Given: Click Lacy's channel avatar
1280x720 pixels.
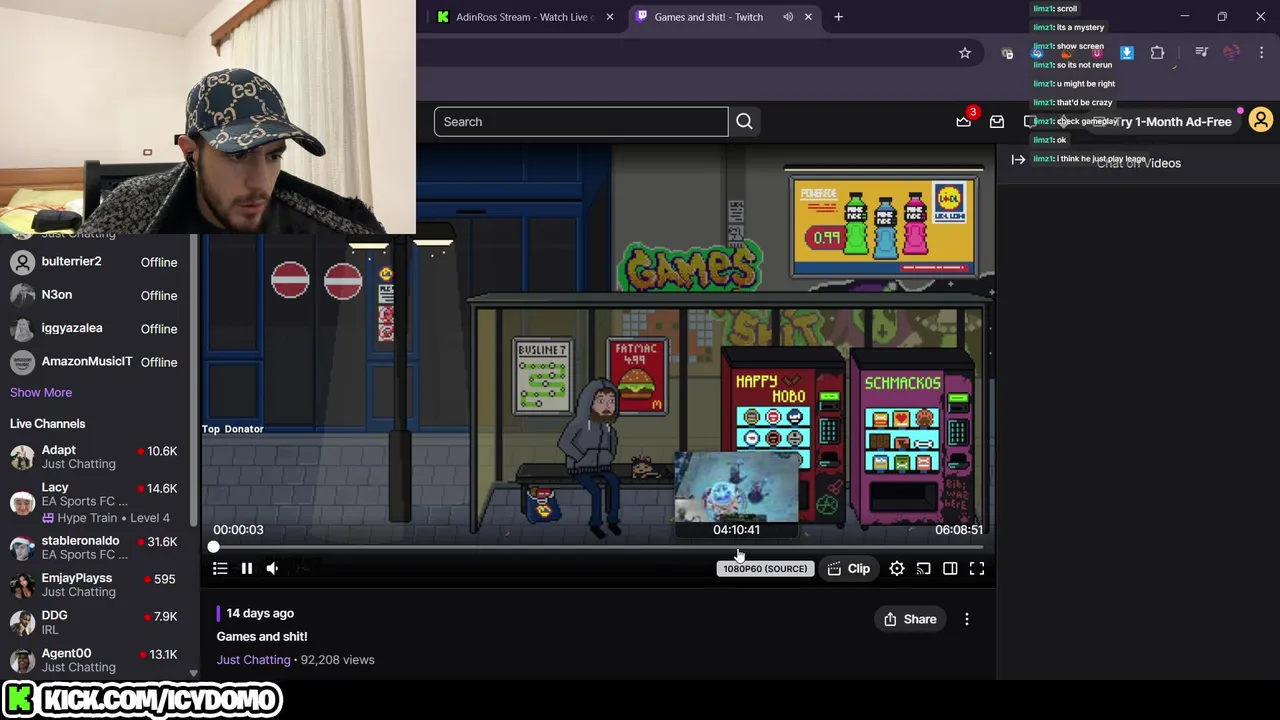Looking at the screenshot, I should (22, 502).
